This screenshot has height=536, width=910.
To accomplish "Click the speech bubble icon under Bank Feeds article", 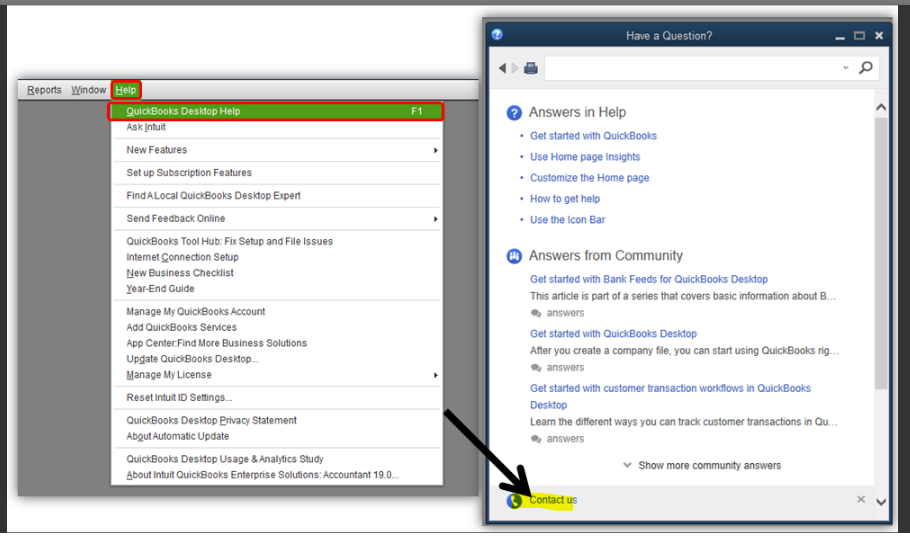I will (x=536, y=313).
